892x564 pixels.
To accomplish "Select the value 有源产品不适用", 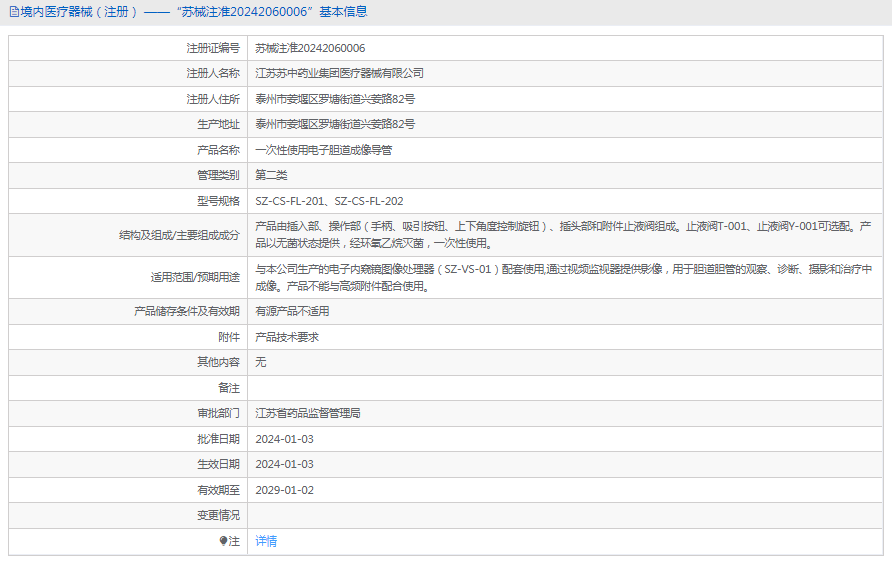I will click(x=292, y=311).
